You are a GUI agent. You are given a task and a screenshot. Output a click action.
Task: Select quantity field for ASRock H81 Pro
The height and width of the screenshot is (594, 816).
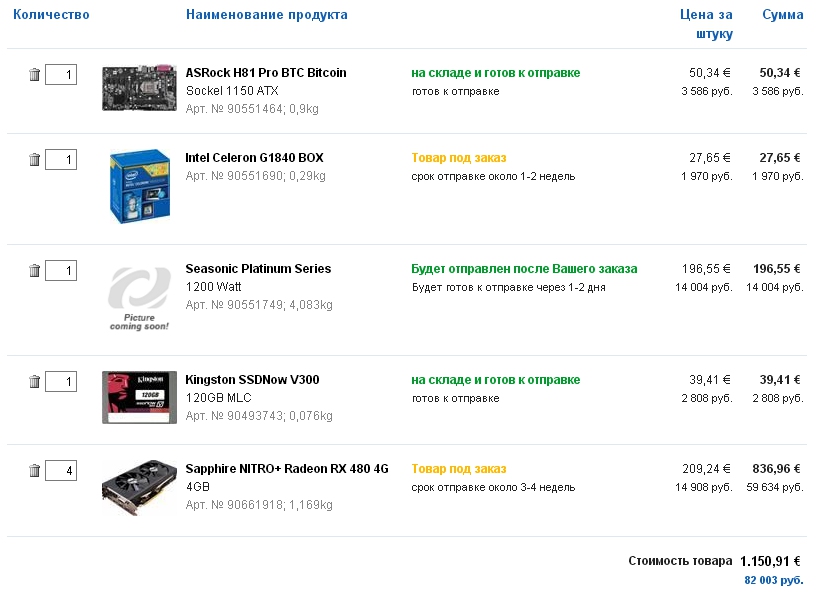(61, 74)
